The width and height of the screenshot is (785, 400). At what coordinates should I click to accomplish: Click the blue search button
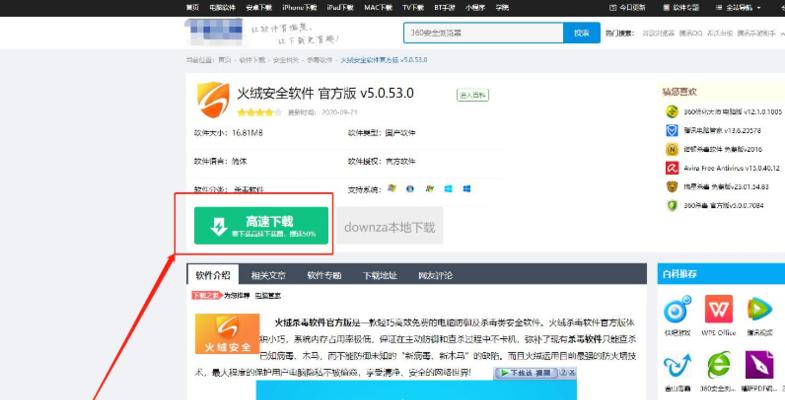coord(581,33)
